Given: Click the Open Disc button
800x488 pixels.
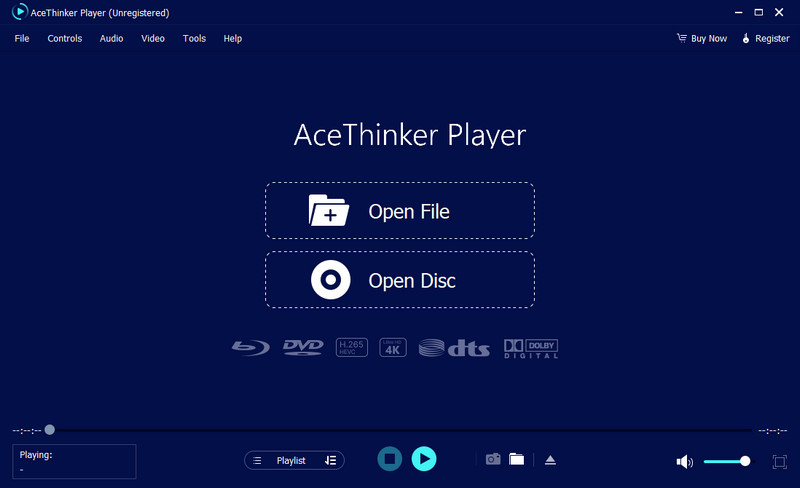Looking at the screenshot, I should (x=399, y=280).
